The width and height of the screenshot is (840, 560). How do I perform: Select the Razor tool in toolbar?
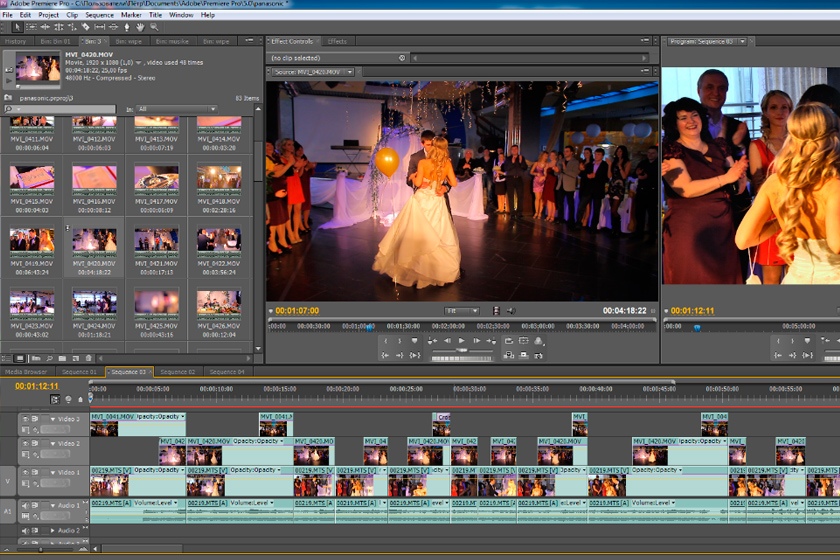pos(86,27)
